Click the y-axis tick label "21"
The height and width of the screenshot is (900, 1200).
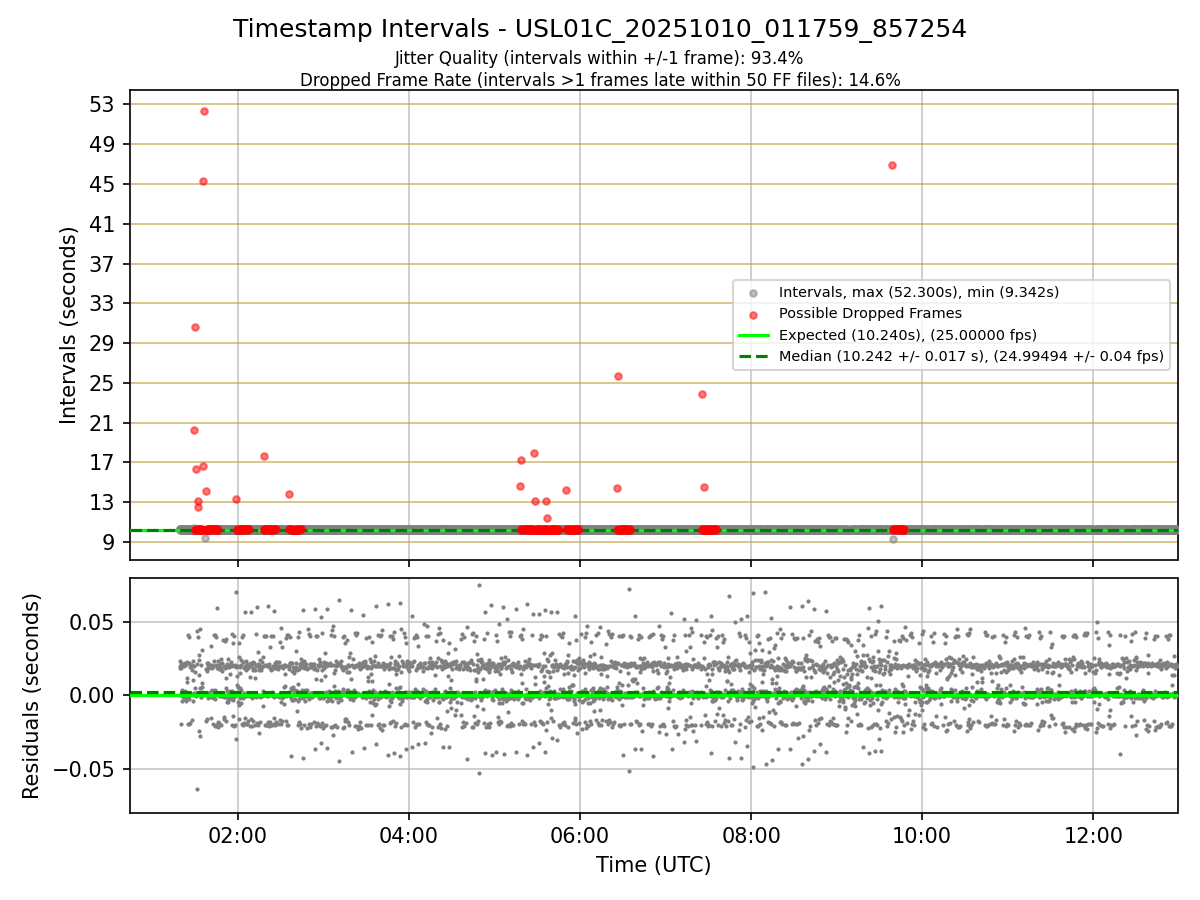[104, 424]
